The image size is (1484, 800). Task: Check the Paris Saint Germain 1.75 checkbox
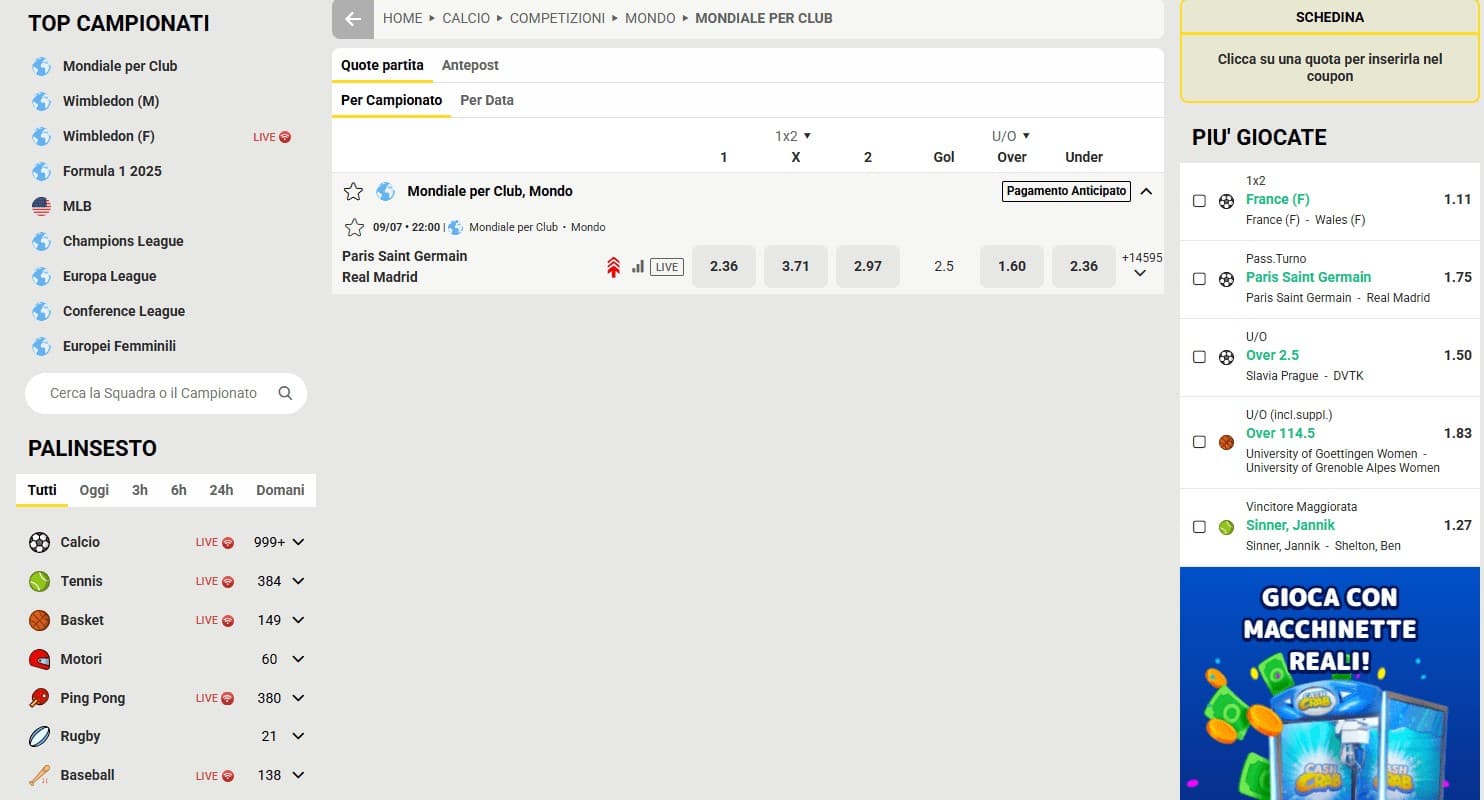pyautogui.click(x=1200, y=279)
